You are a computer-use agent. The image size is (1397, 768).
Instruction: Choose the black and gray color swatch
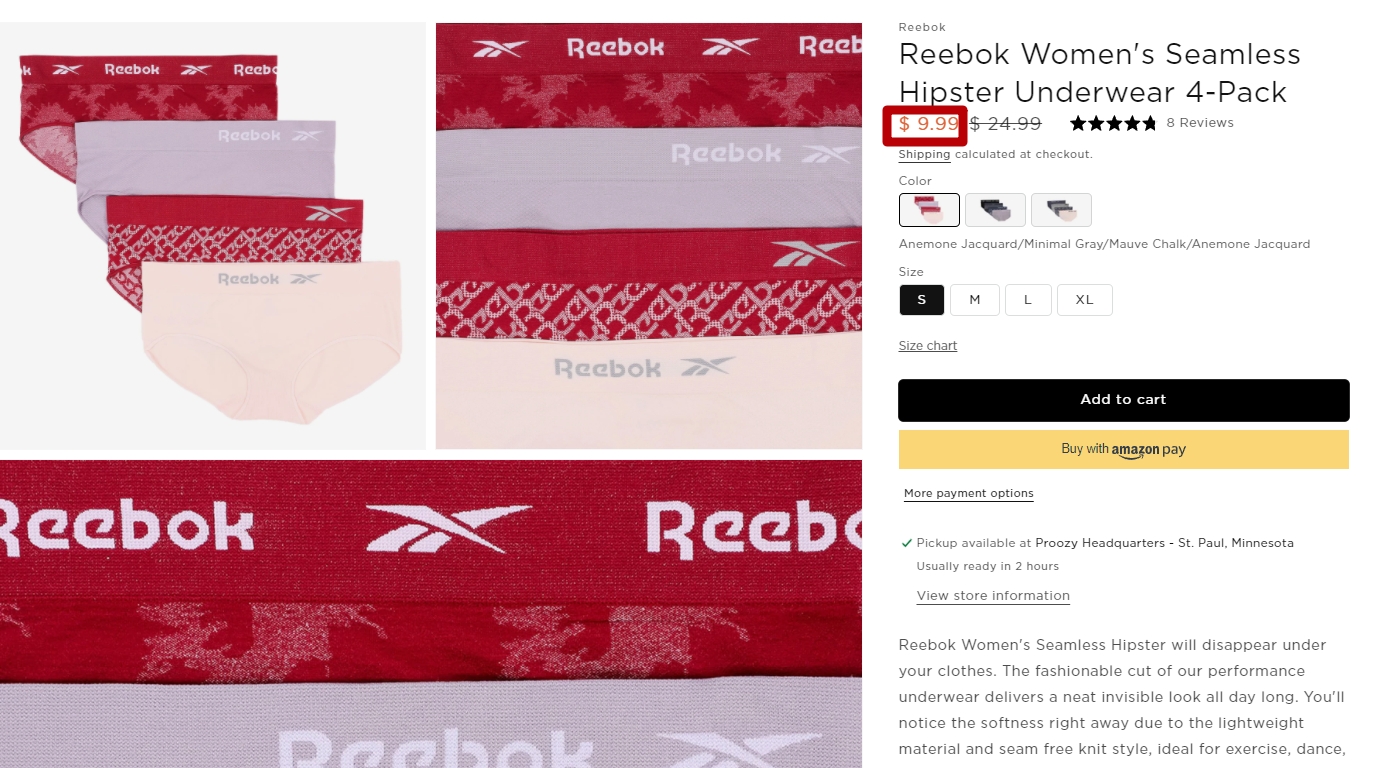pyautogui.click(x=995, y=210)
